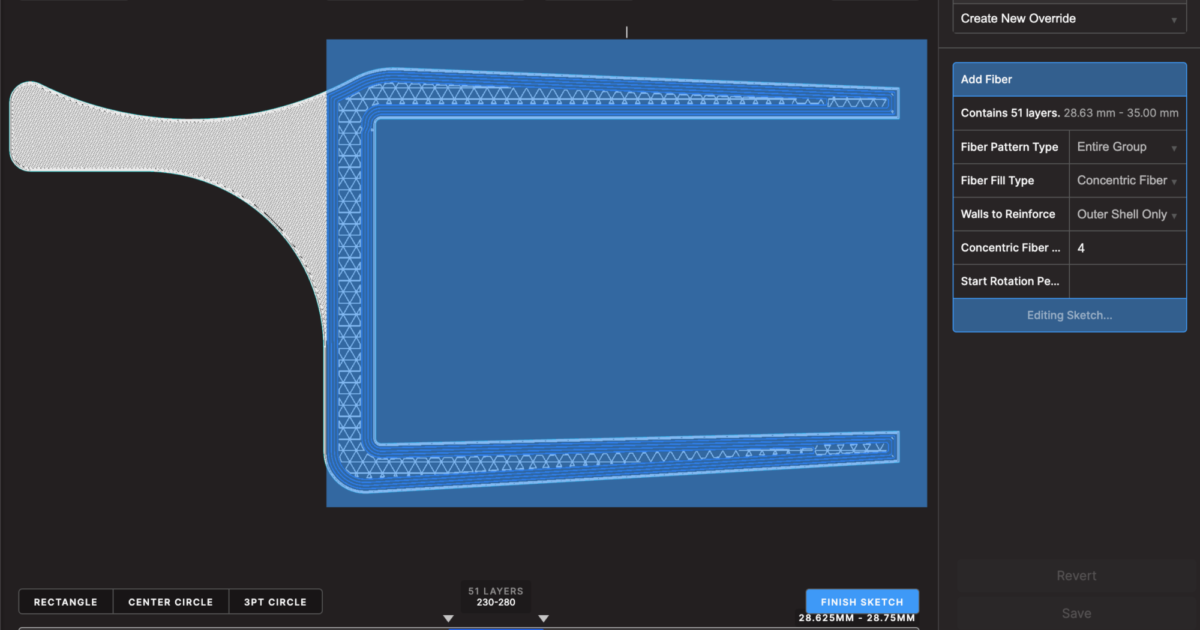Viewport: 1200px width, 630px height.
Task: Click the left layer range marker arrow
Action: (448, 618)
